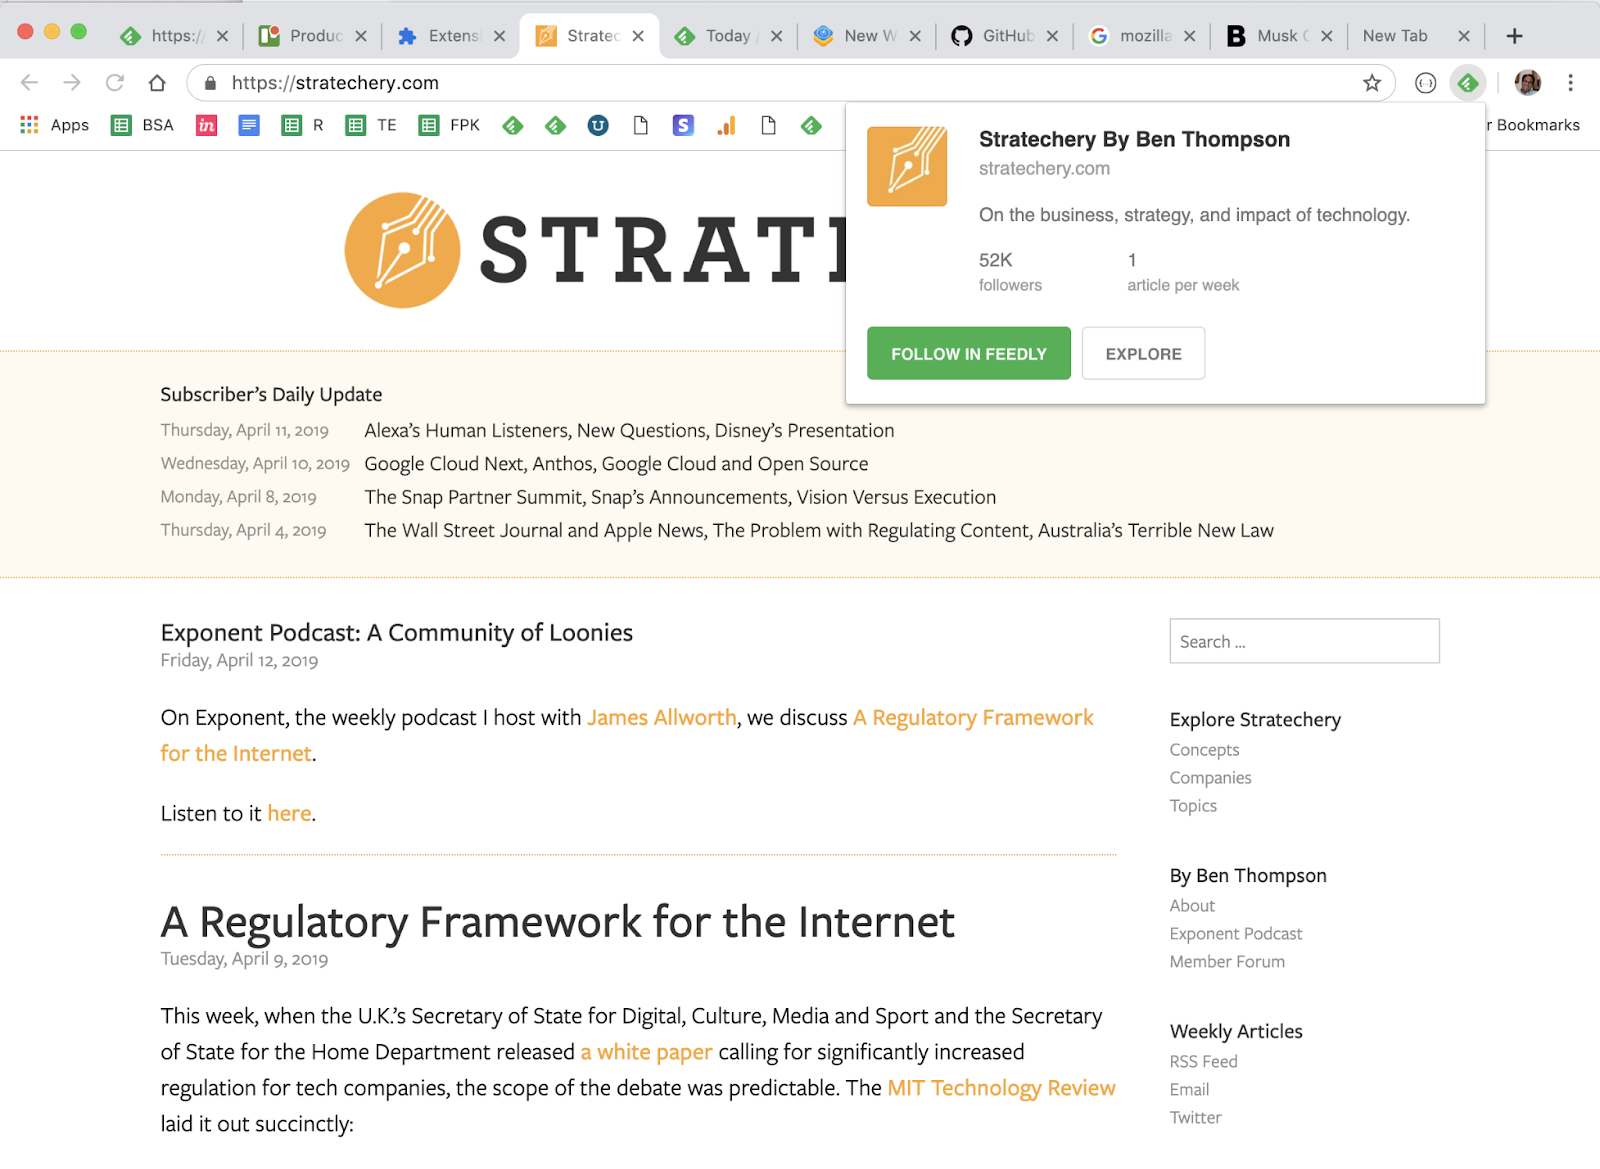
Task: View site security info via lock icon
Action: pyautogui.click(x=210, y=83)
